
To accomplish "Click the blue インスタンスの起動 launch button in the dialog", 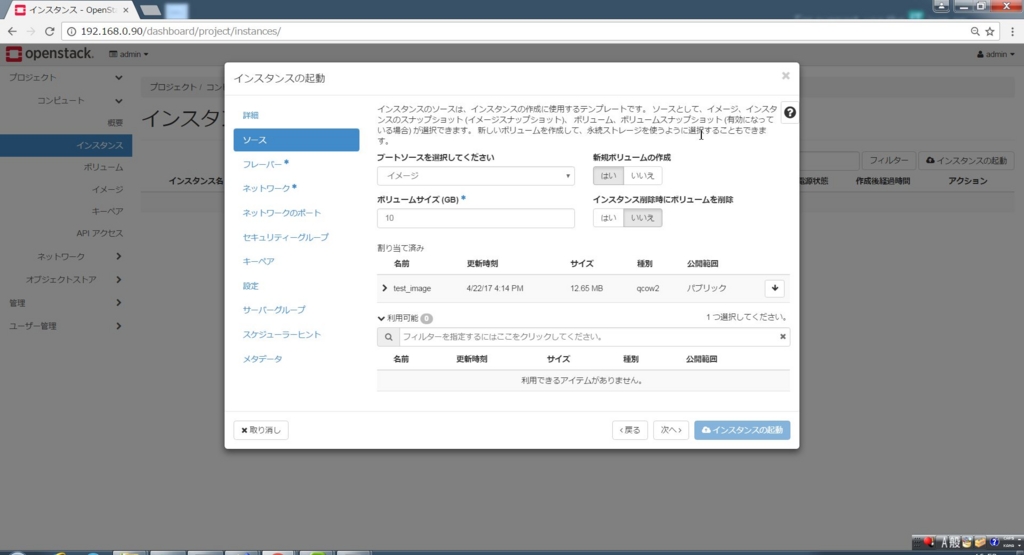I will pos(742,430).
